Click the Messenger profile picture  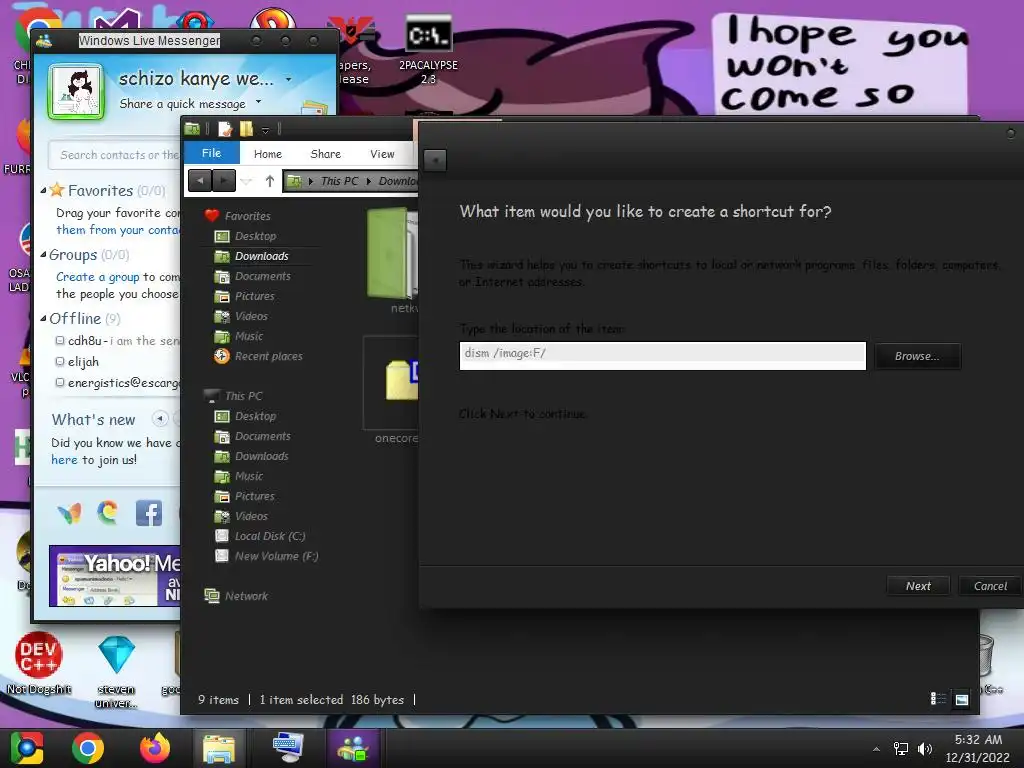[x=76, y=91]
